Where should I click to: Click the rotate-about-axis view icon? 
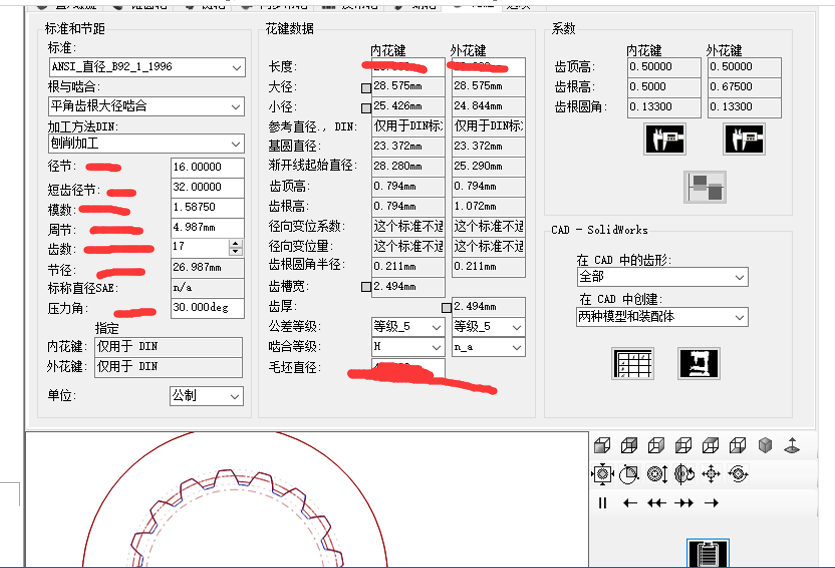click(684, 473)
